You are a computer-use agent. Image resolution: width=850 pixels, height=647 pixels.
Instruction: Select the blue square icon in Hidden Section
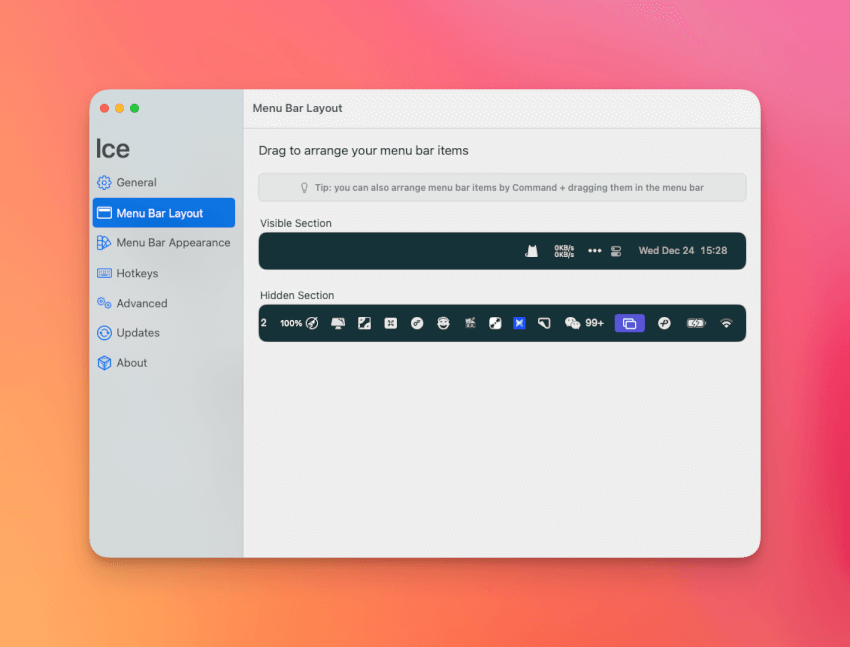[519, 323]
